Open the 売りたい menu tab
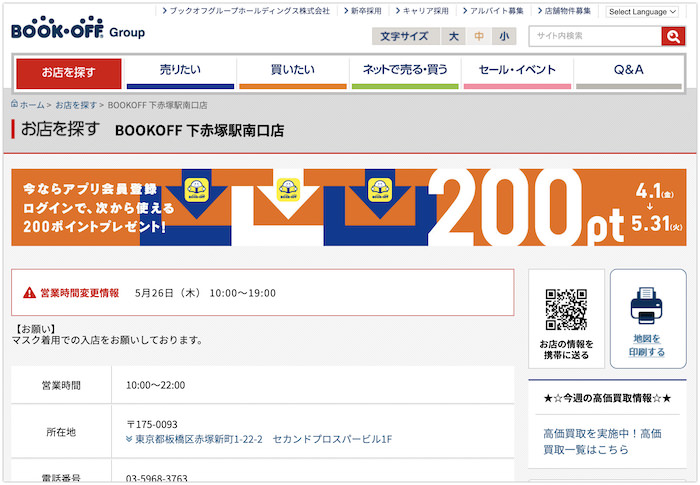Screen dimensions: 700x485 pyautogui.click(x=180, y=73)
